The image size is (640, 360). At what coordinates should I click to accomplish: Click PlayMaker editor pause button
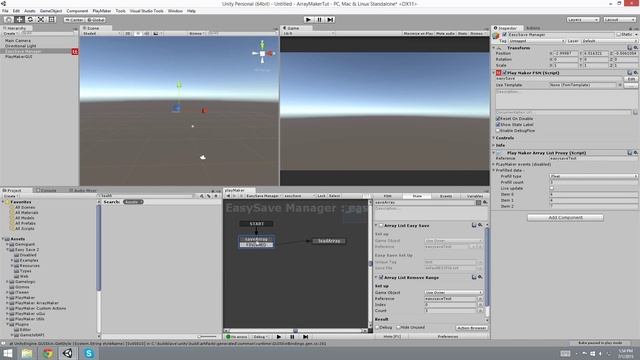(x=292, y=337)
